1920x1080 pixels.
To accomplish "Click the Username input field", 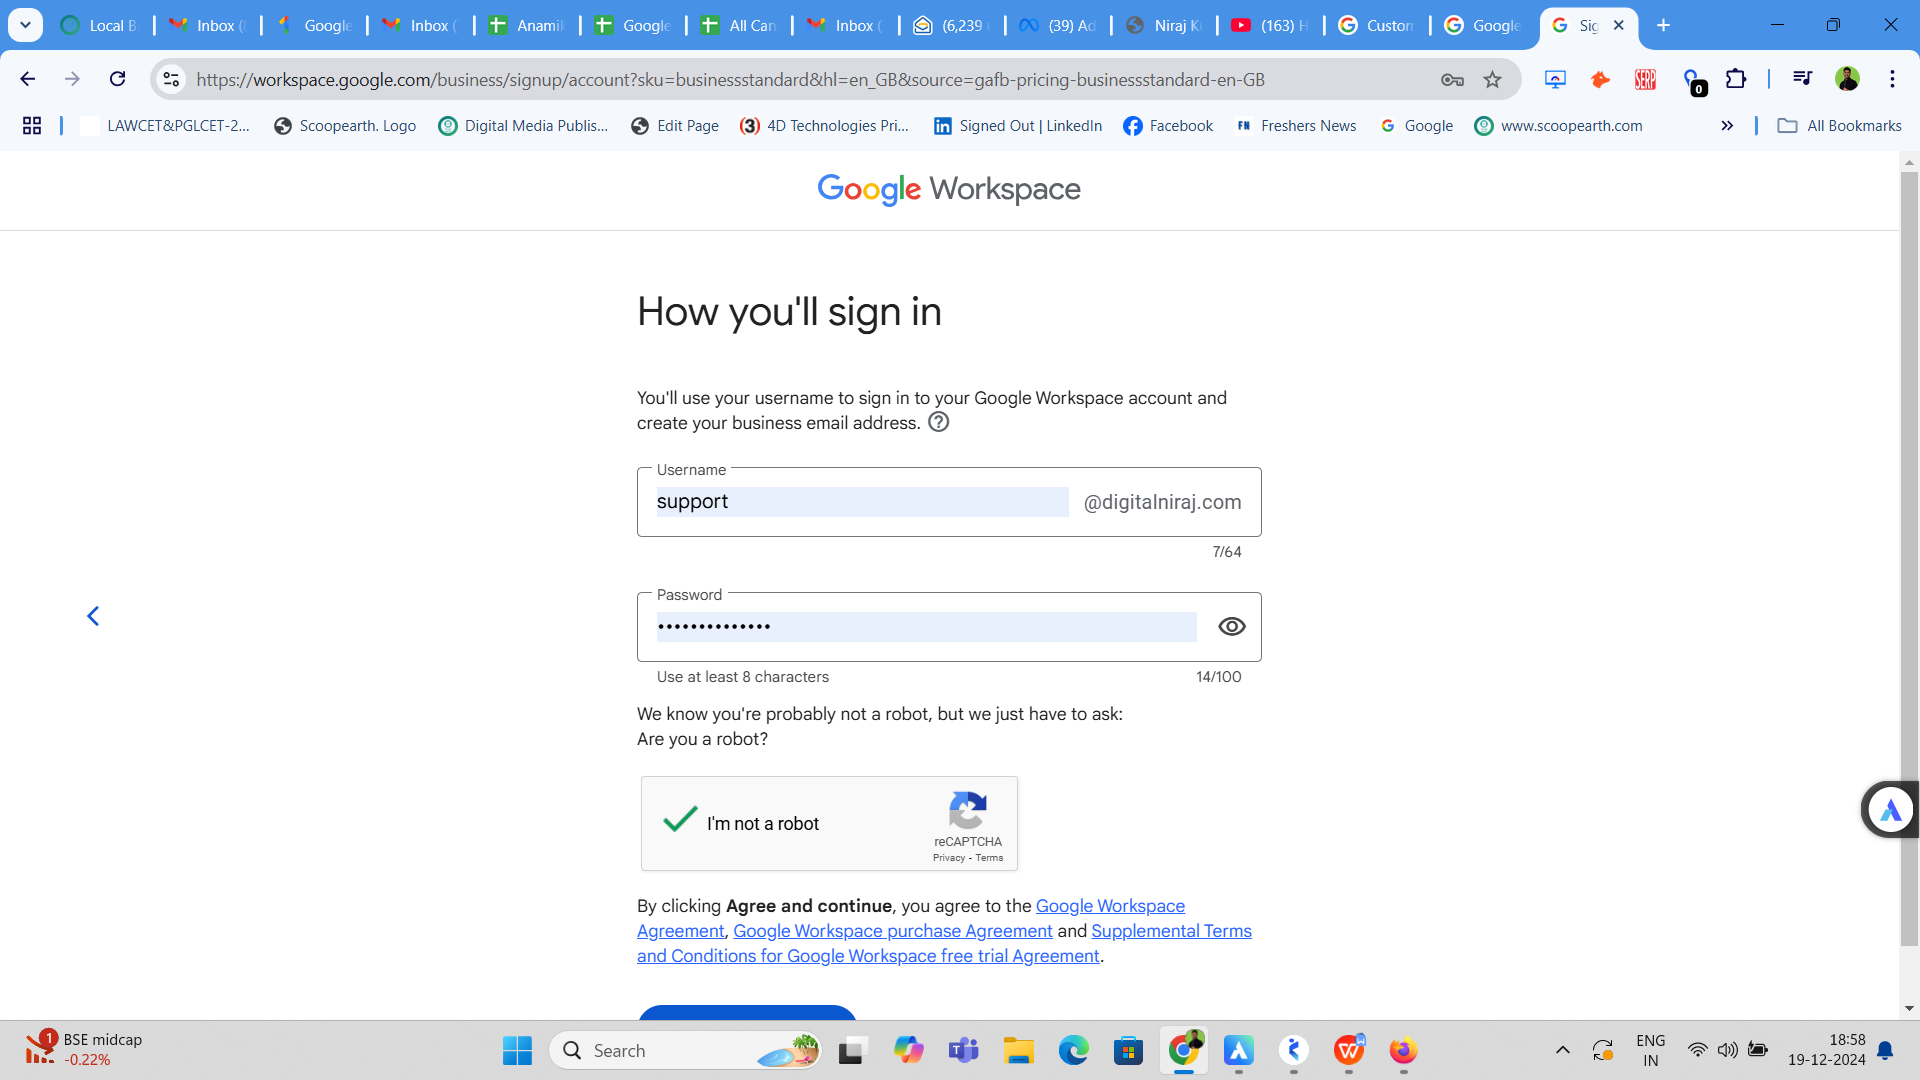I will 861,502.
